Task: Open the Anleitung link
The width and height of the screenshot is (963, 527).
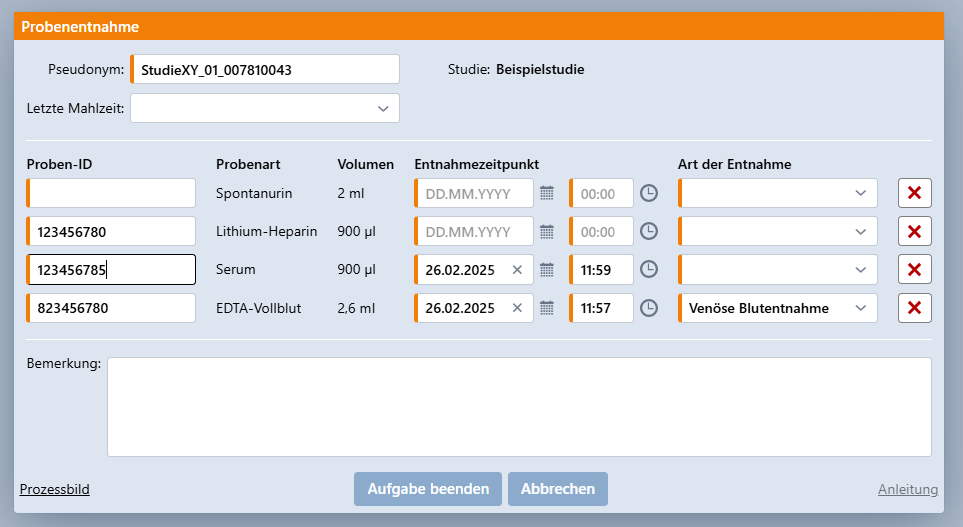Action: (907, 489)
